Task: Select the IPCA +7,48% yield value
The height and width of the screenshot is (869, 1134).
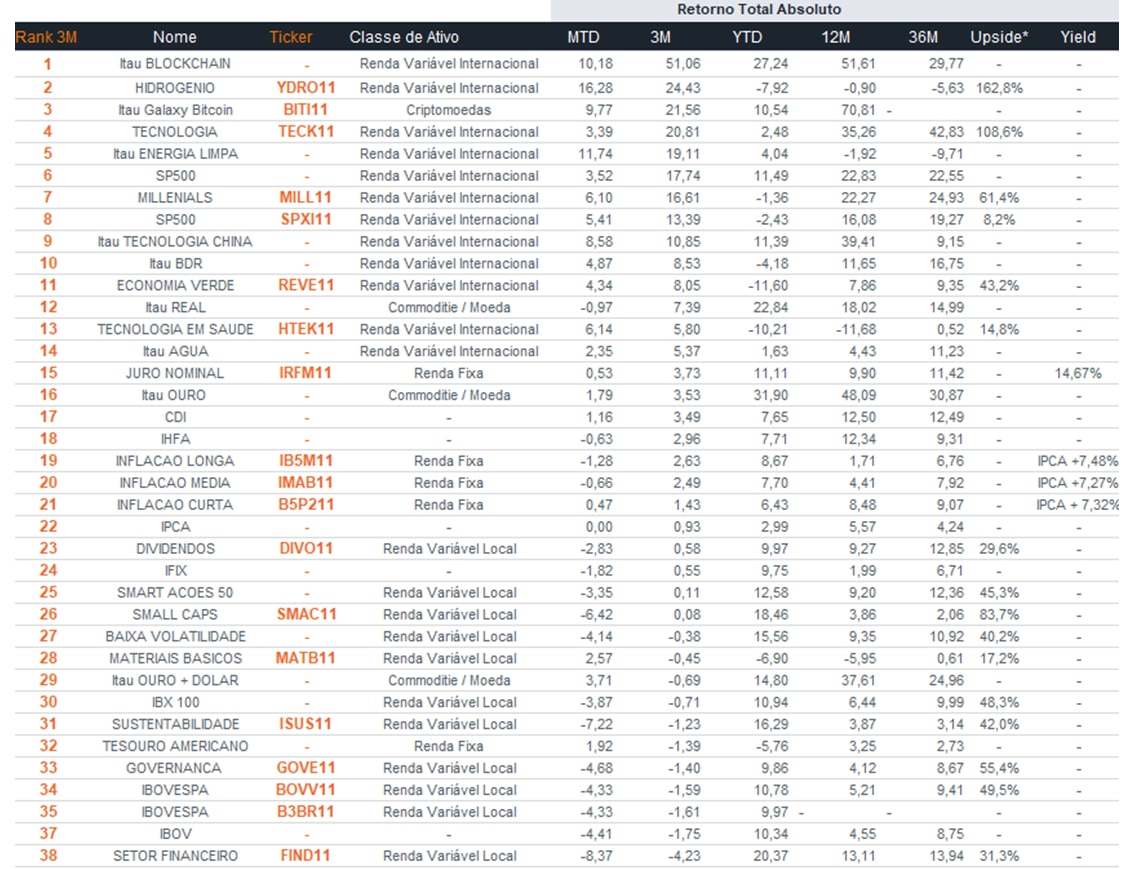Action: coord(1078,461)
